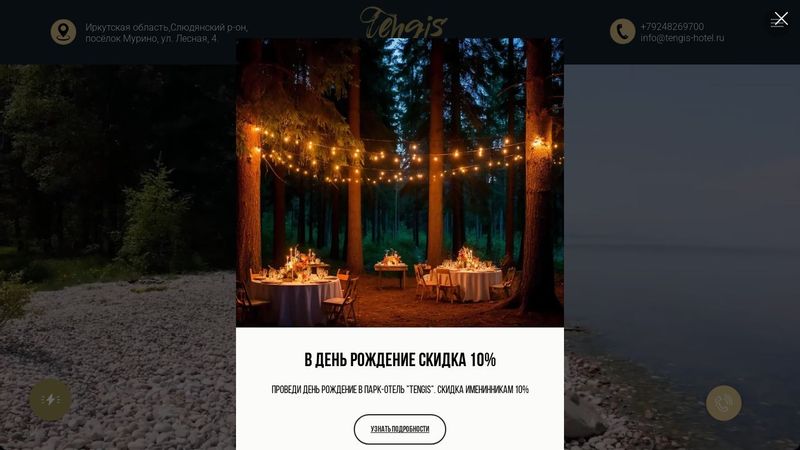800x450 pixels.
Task: Click the посёлок Мурино, ул. Лесная address line
Action: pos(151,38)
